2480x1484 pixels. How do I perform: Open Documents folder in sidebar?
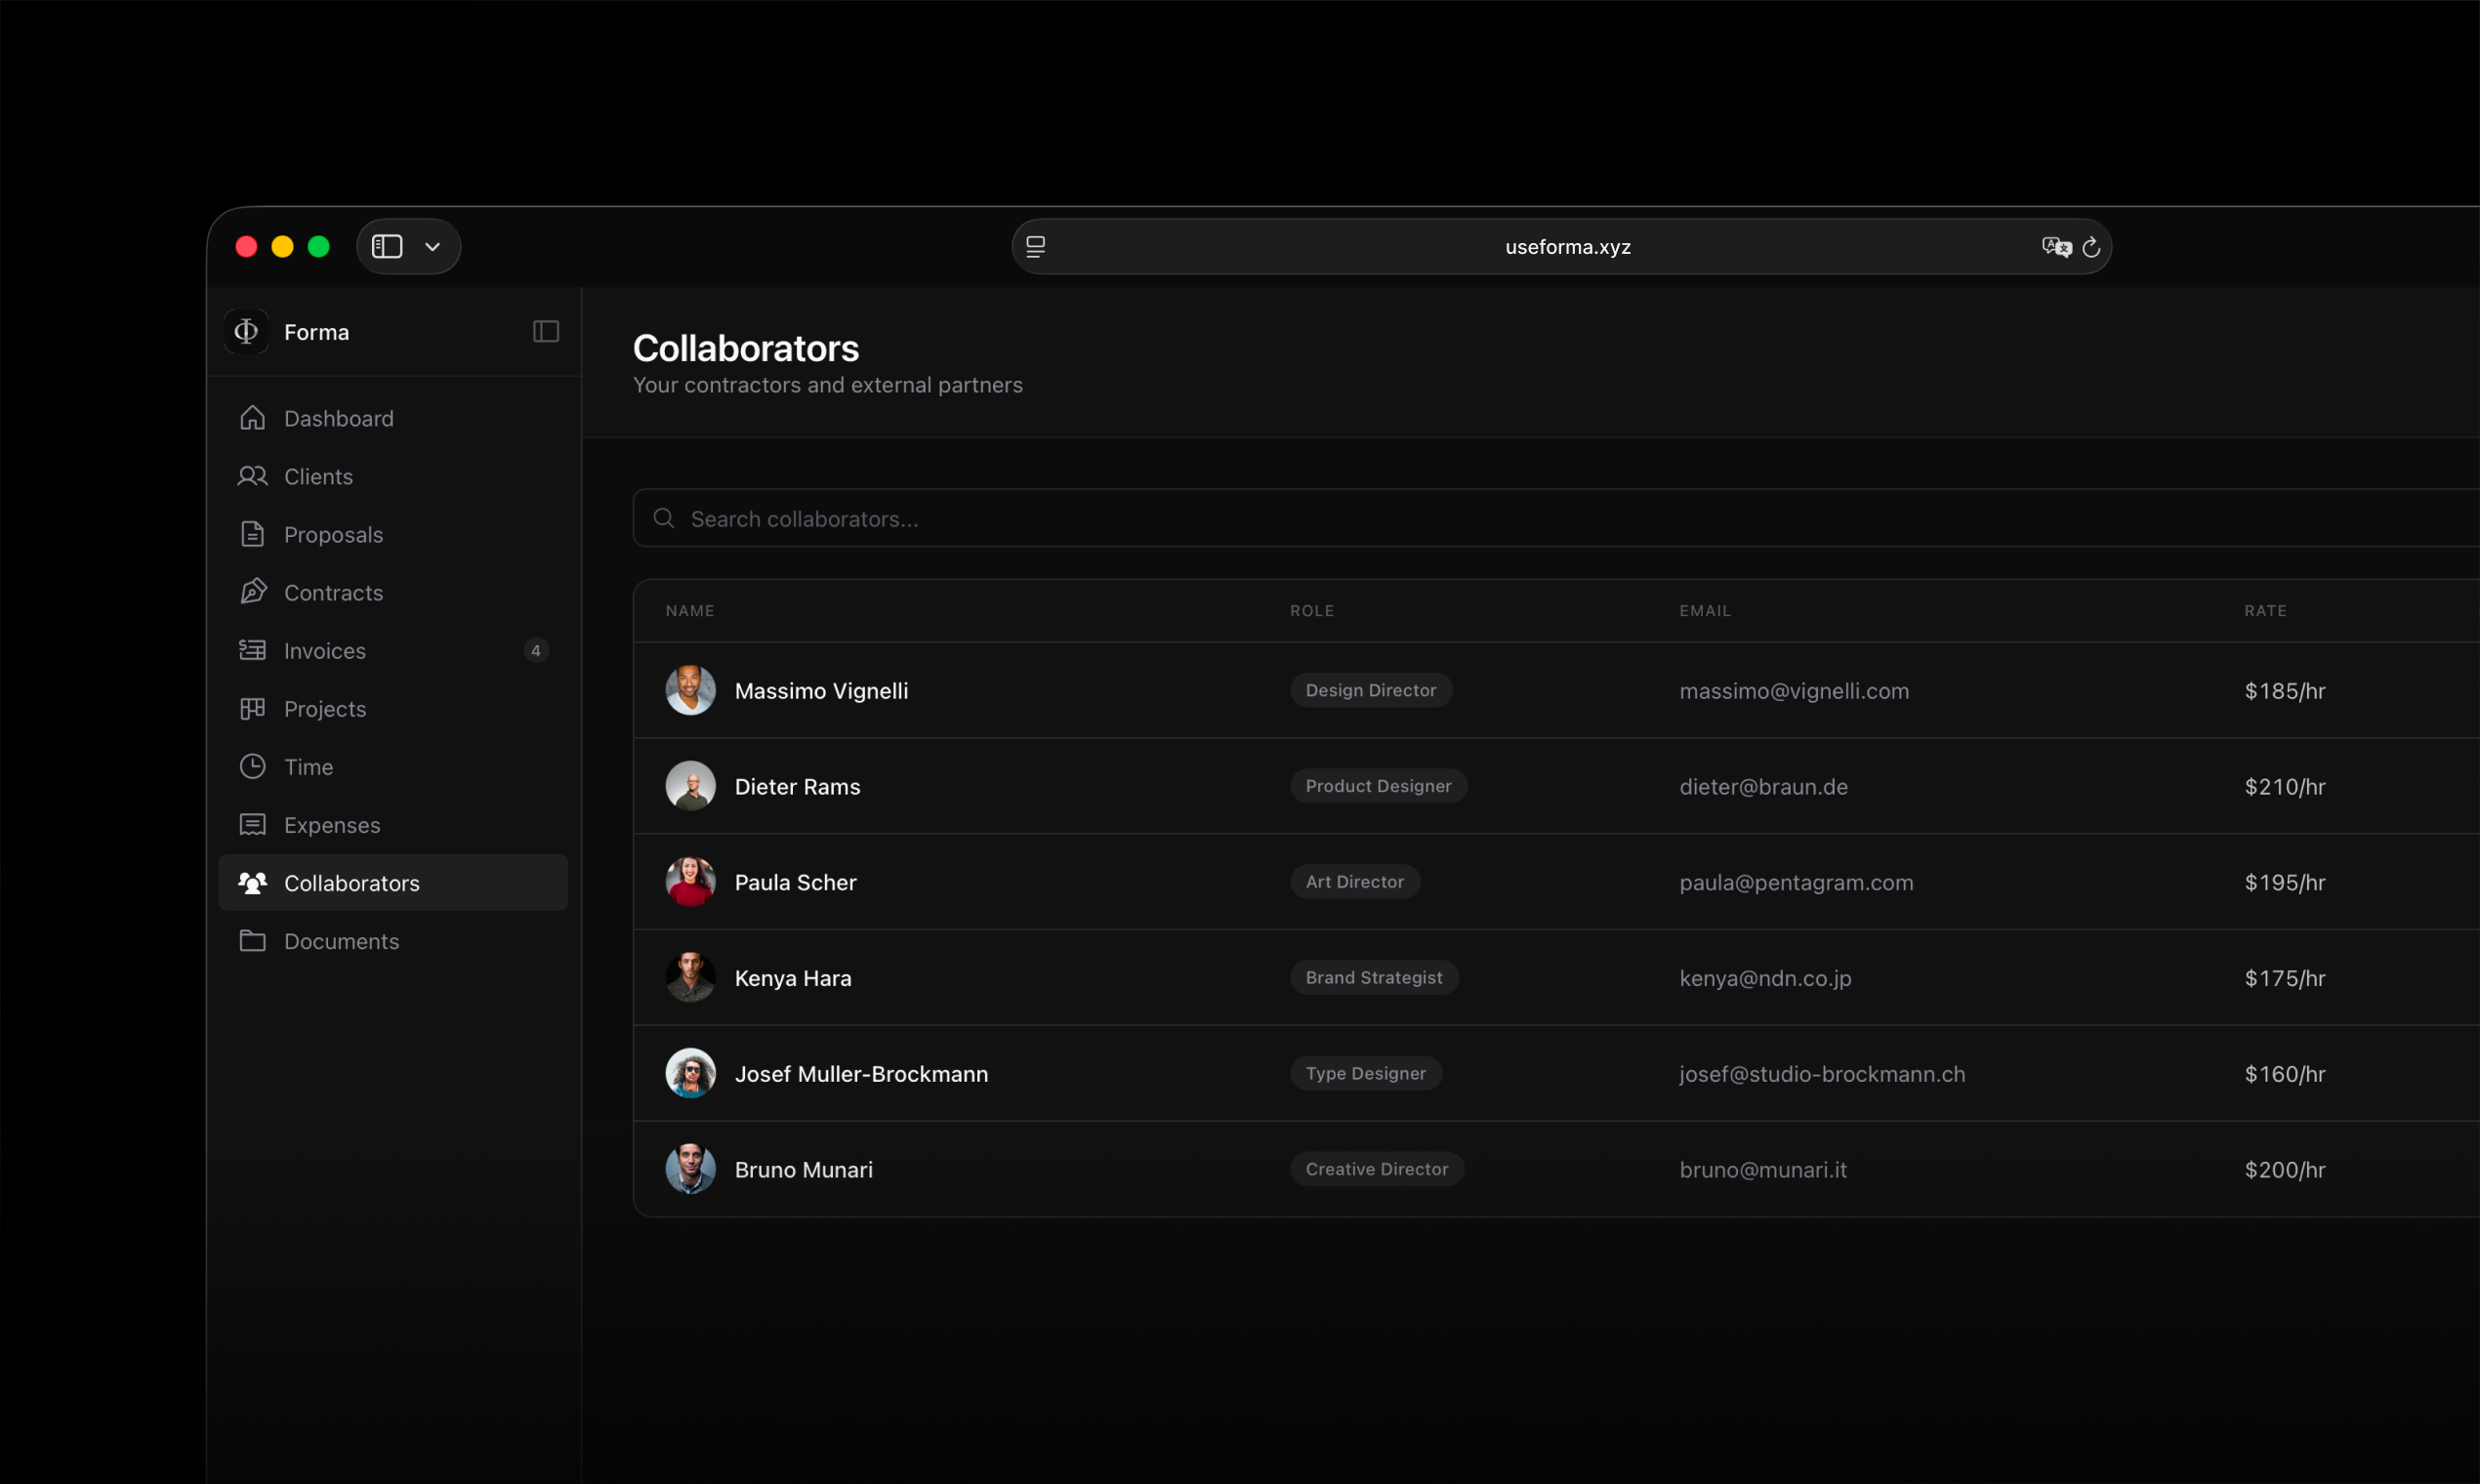pyautogui.click(x=340, y=941)
